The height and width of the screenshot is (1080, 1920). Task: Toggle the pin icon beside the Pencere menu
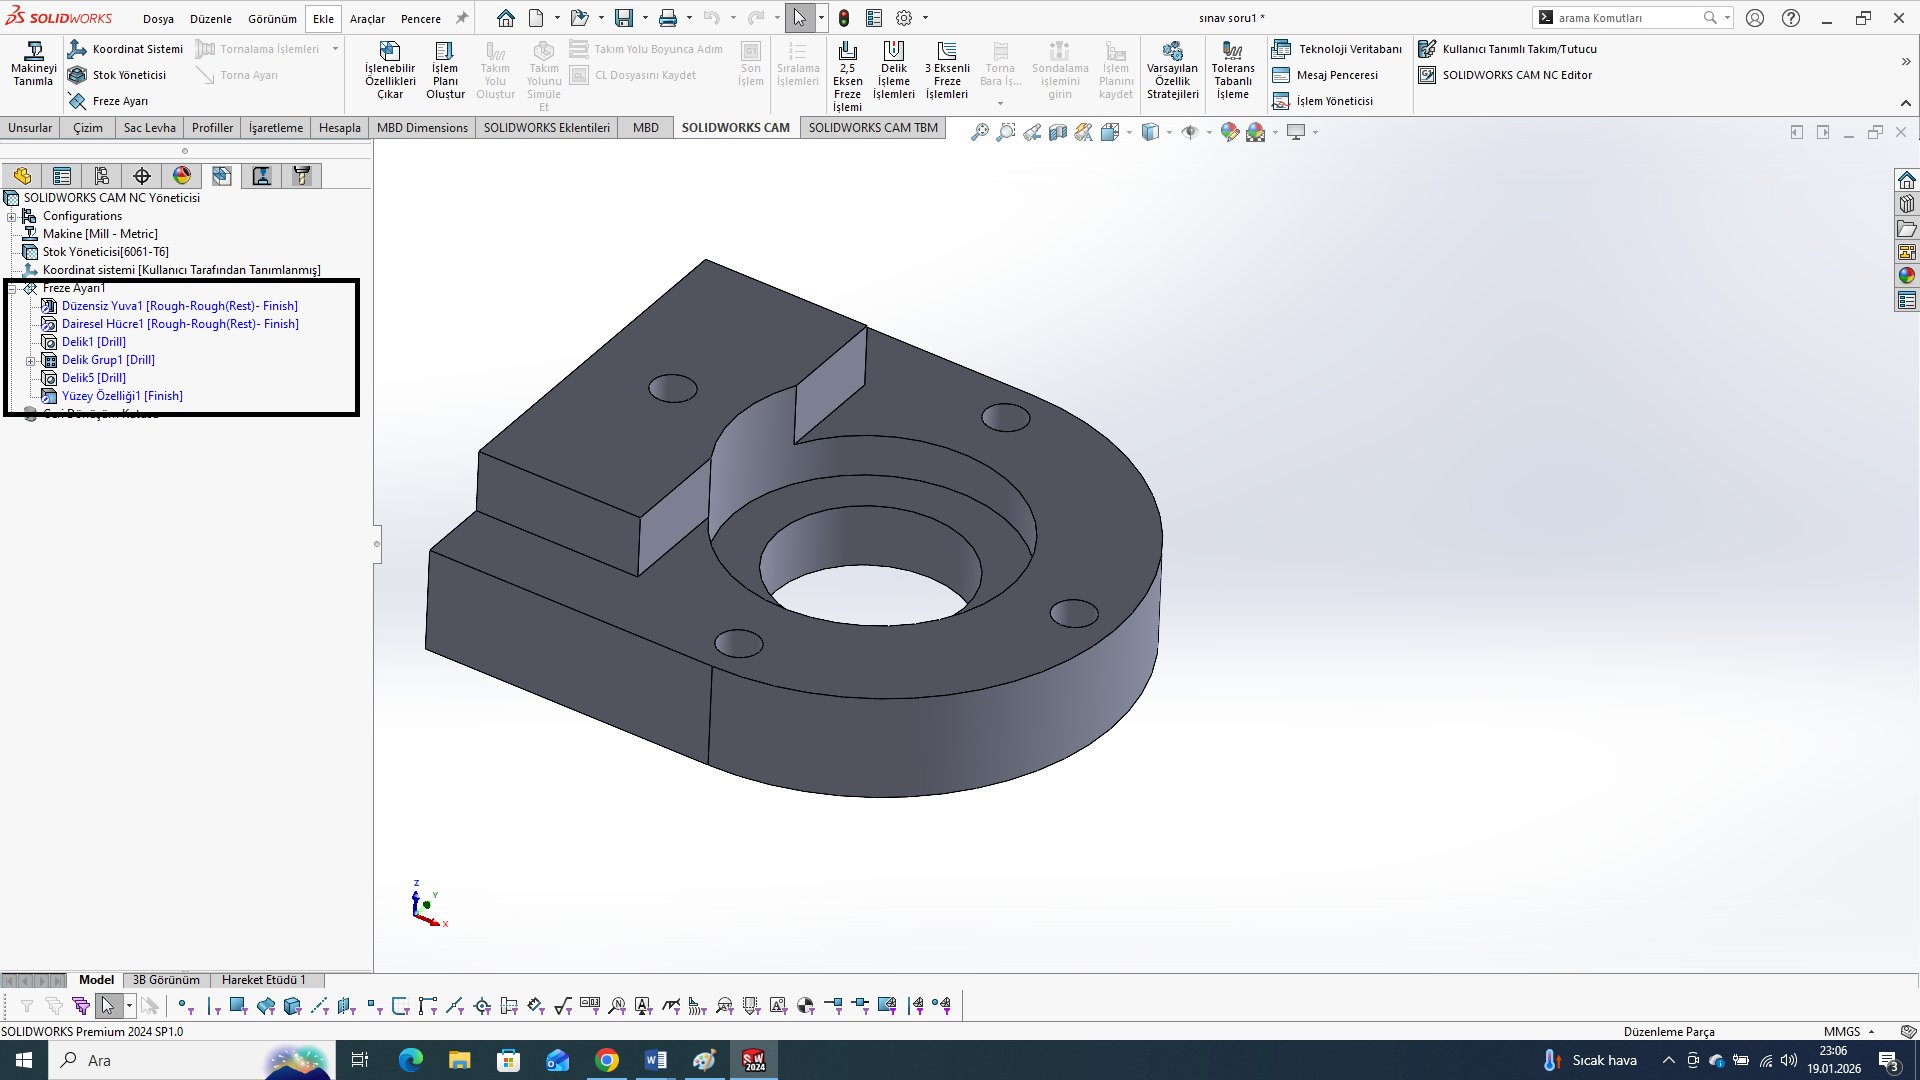point(461,18)
